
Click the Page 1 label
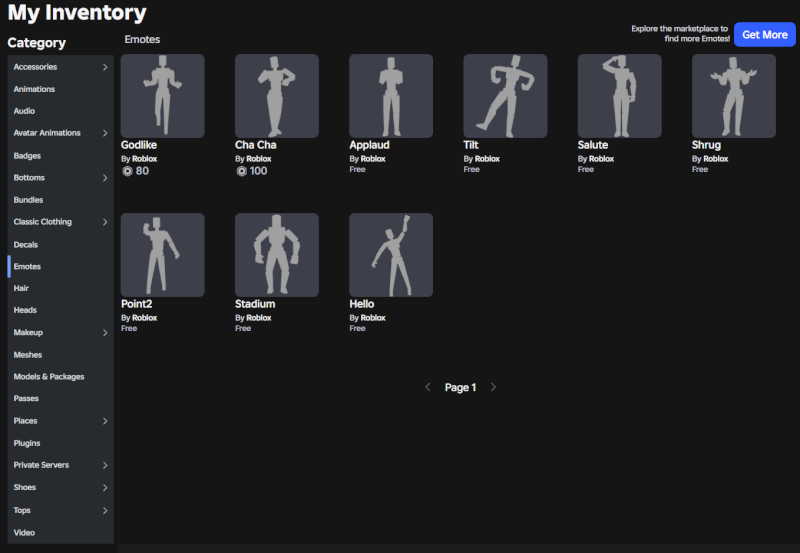[460, 388]
